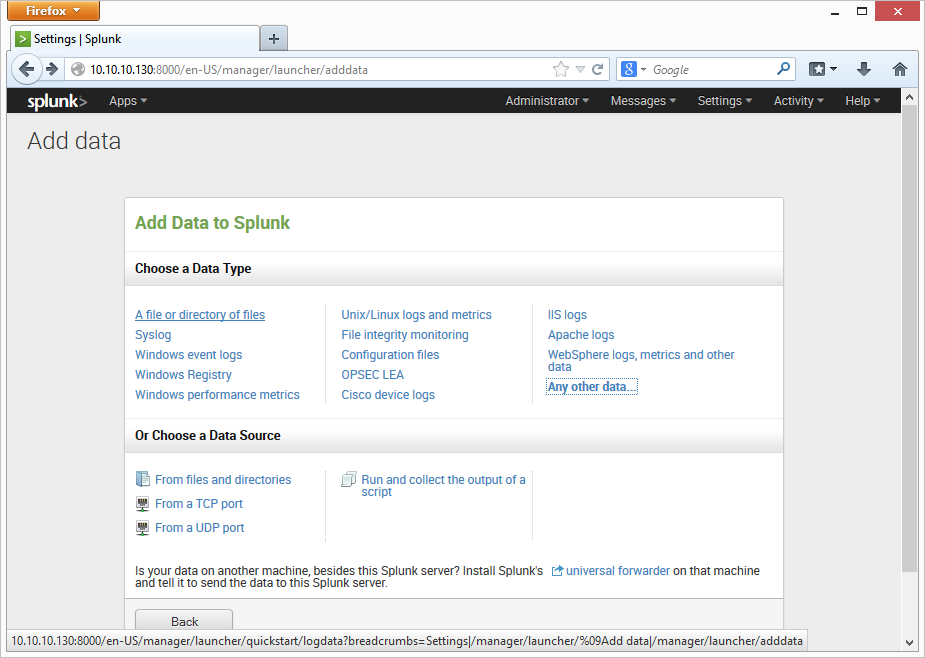The height and width of the screenshot is (658, 925).
Task: Select the Settings | Splunk tab
Action: (x=135, y=39)
